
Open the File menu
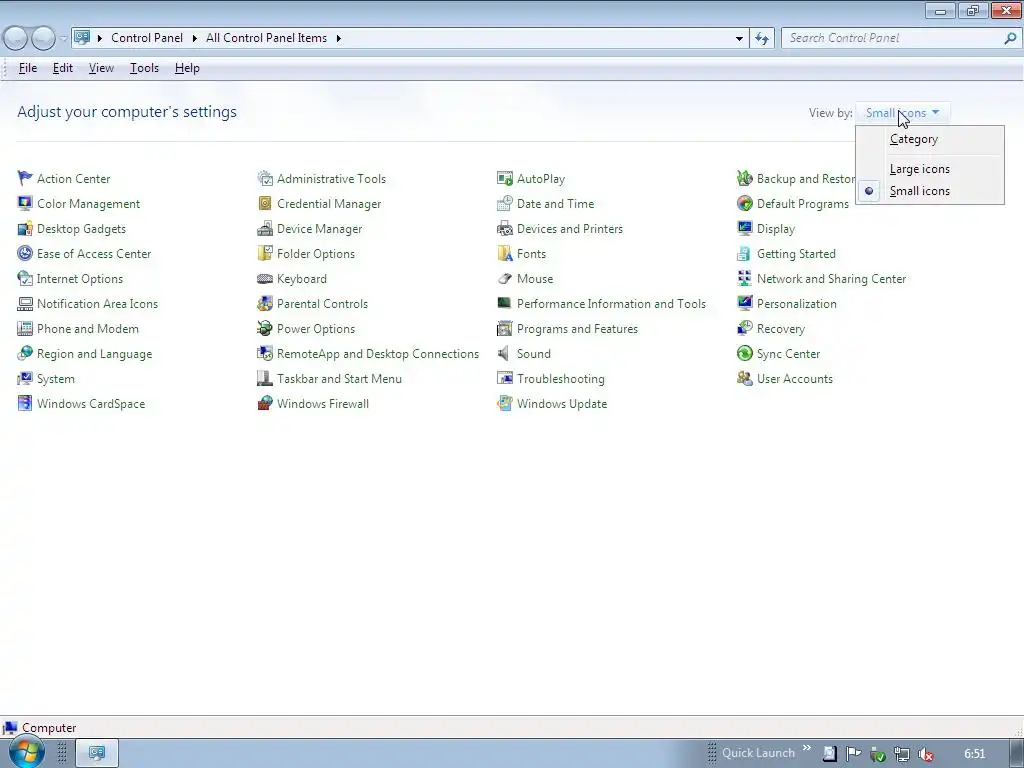pyautogui.click(x=27, y=68)
